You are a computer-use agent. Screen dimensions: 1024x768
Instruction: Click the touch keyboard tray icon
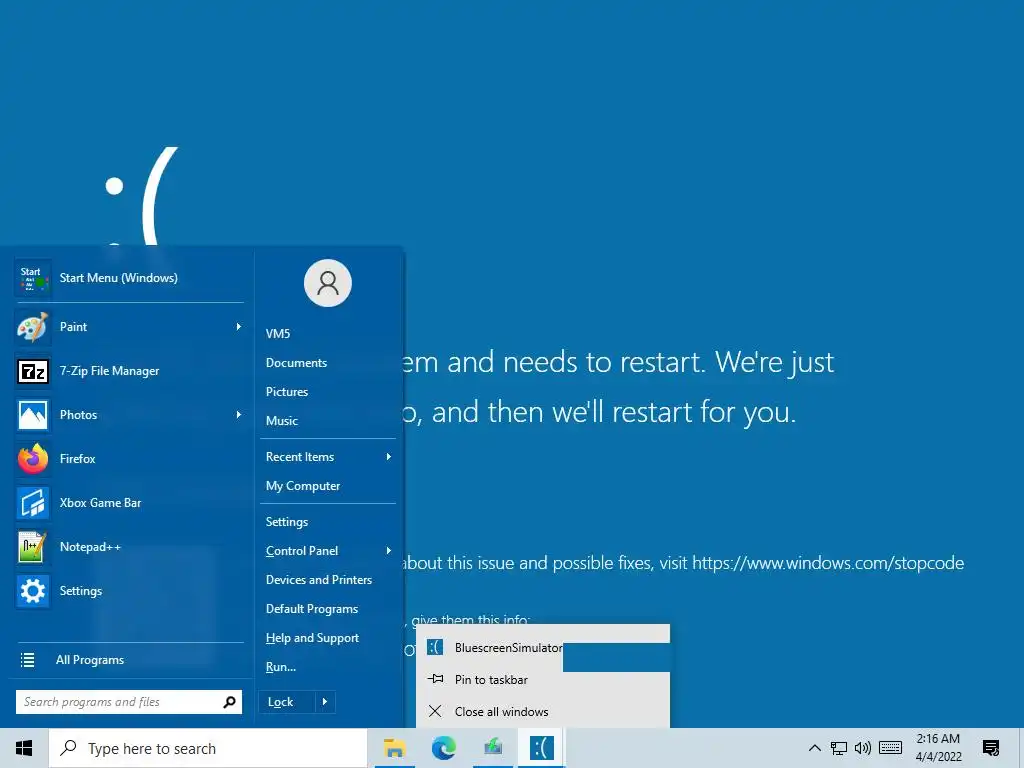click(891, 748)
